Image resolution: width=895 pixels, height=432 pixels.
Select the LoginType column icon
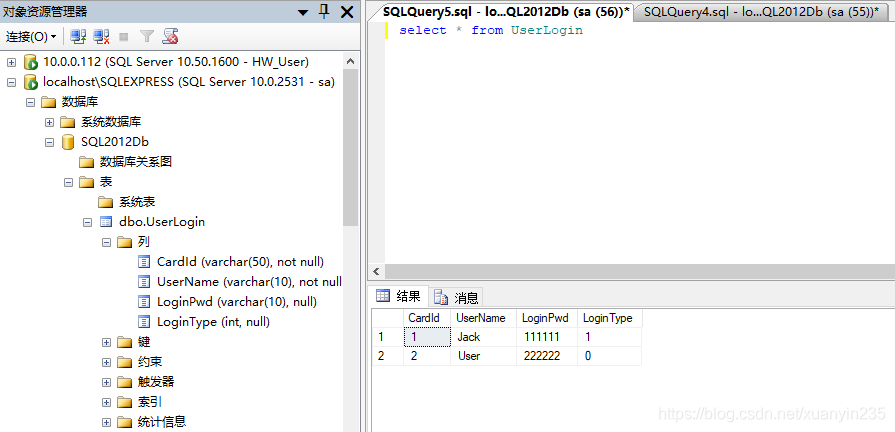point(144,322)
